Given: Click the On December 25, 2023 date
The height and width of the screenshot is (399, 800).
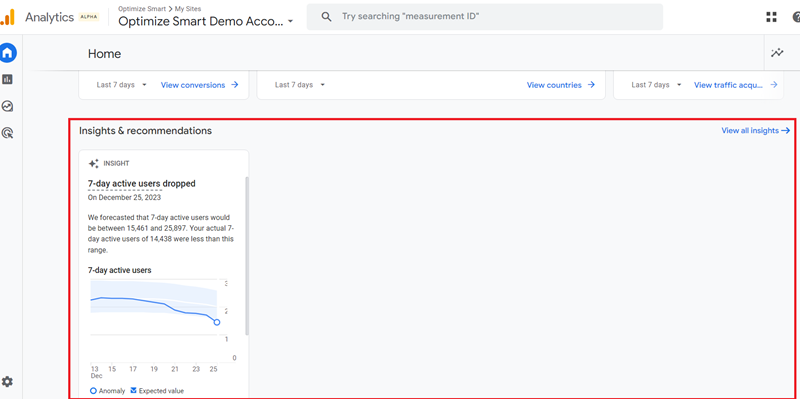Looking at the screenshot, I should click(x=124, y=197).
